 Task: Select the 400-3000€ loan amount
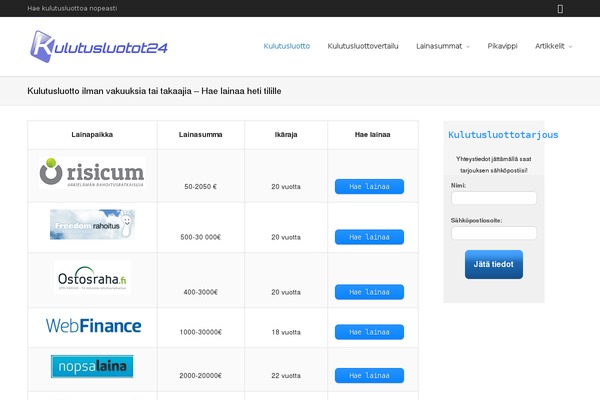(x=201, y=292)
